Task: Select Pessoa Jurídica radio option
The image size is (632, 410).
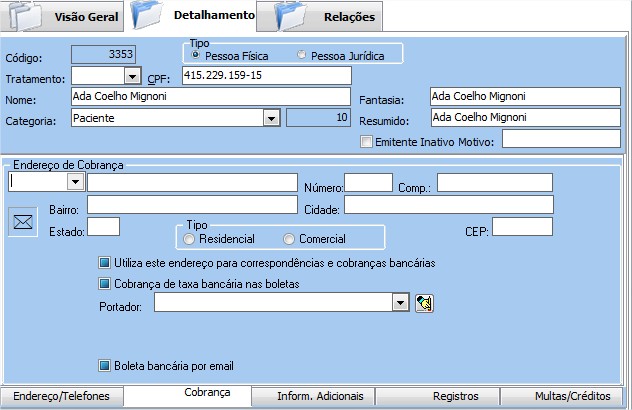Action: (302, 54)
